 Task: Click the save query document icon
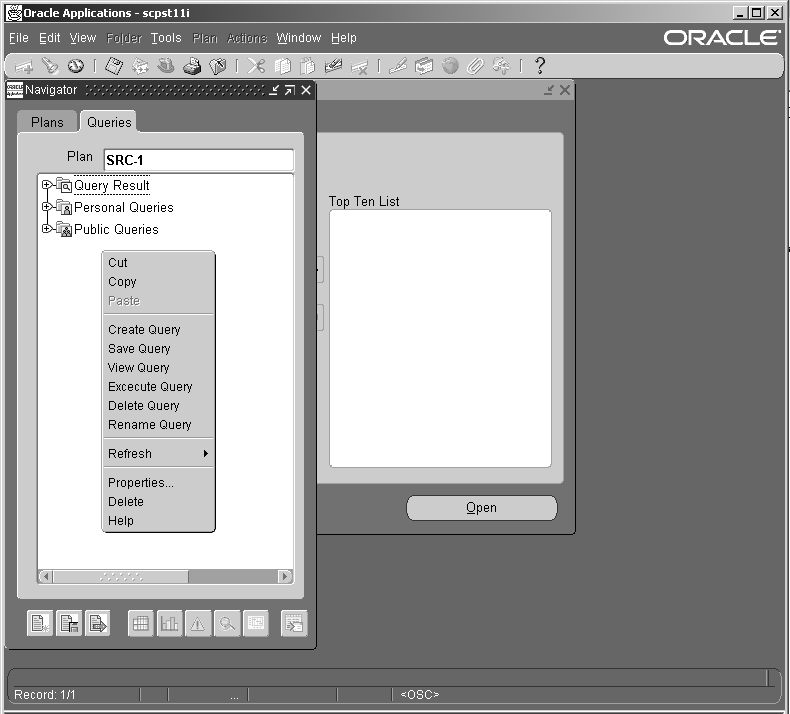pos(69,624)
